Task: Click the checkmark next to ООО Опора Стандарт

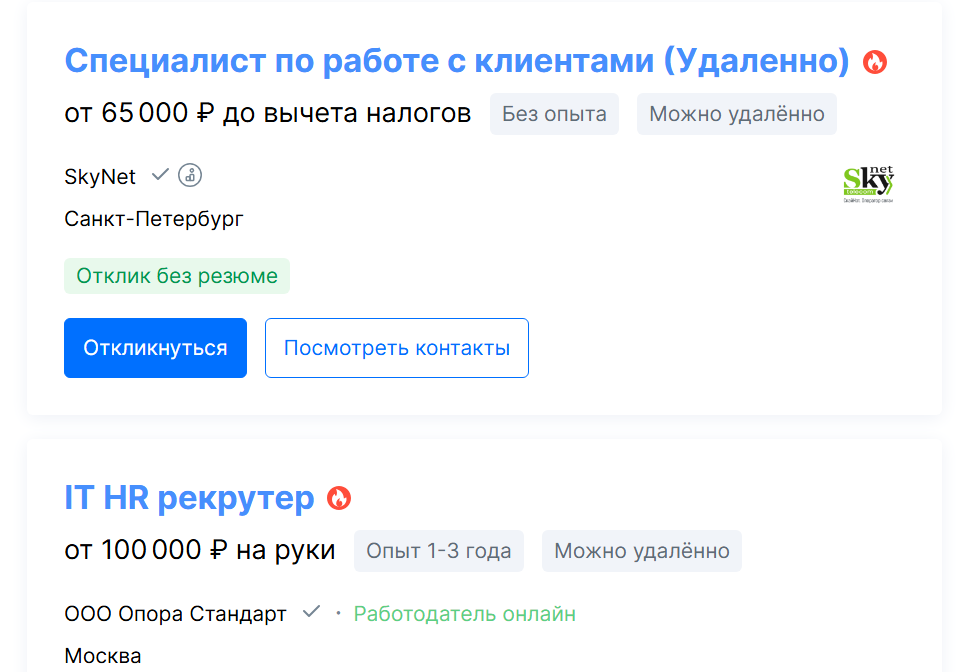Action: 312,613
